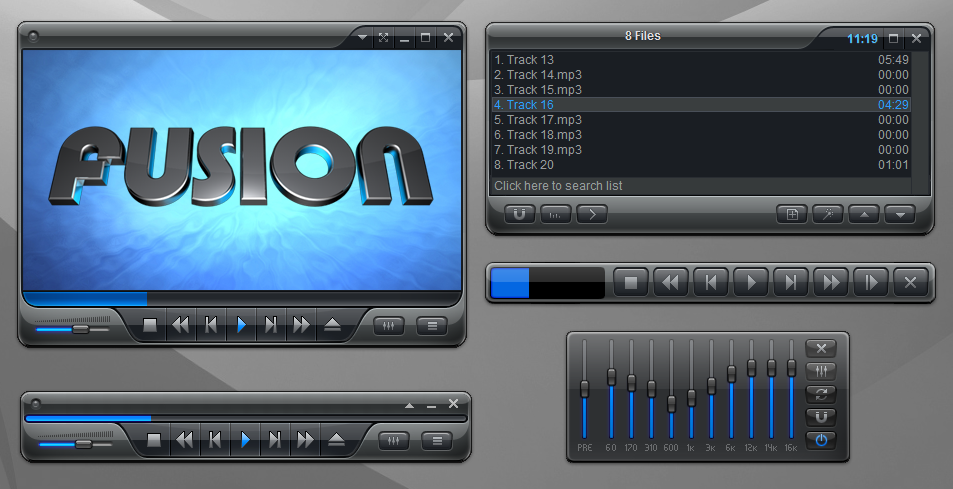Select 7. Track 19.mp3 in playlist
The image size is (953, 489).
point(701,149)
